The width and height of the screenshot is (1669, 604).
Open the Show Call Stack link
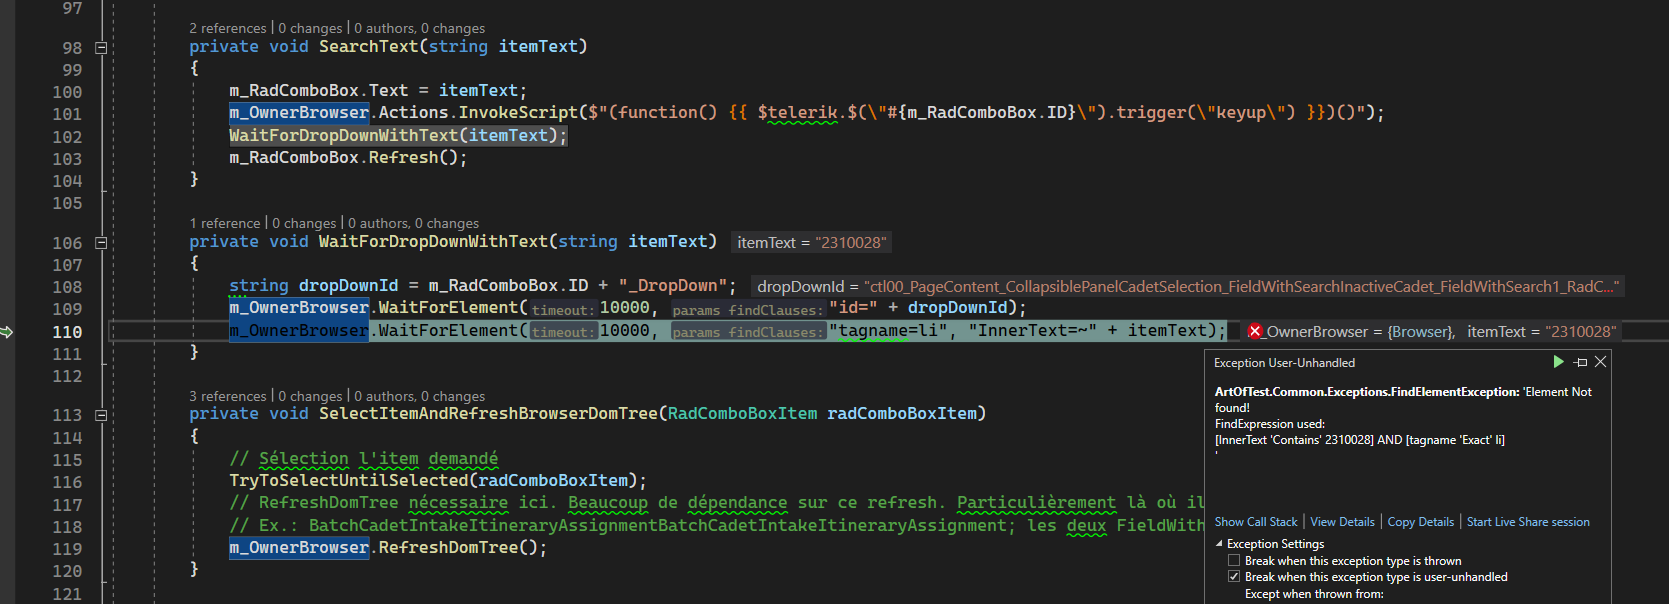(1255, 522)
